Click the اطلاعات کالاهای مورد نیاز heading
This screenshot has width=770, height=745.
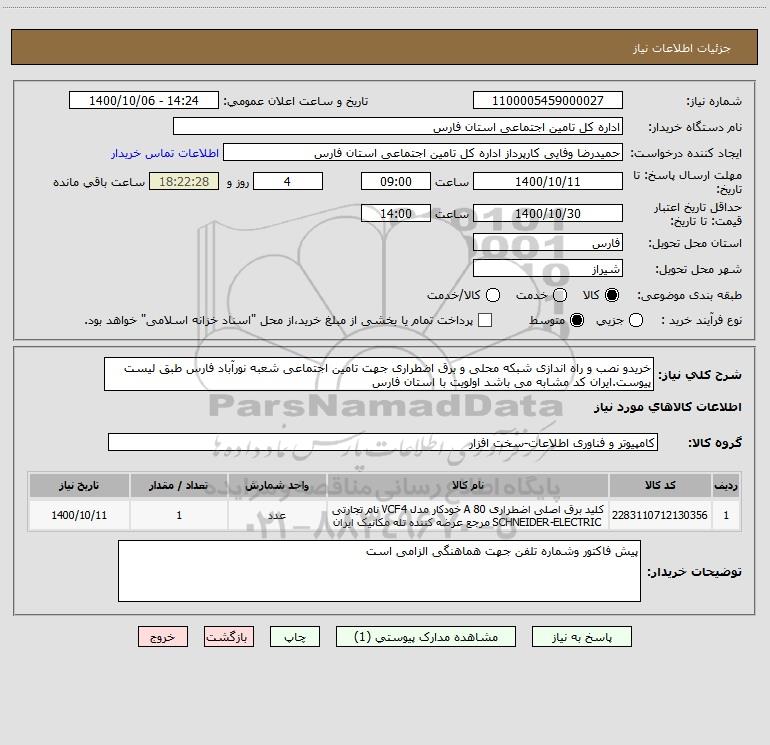(x=667, y=407)
